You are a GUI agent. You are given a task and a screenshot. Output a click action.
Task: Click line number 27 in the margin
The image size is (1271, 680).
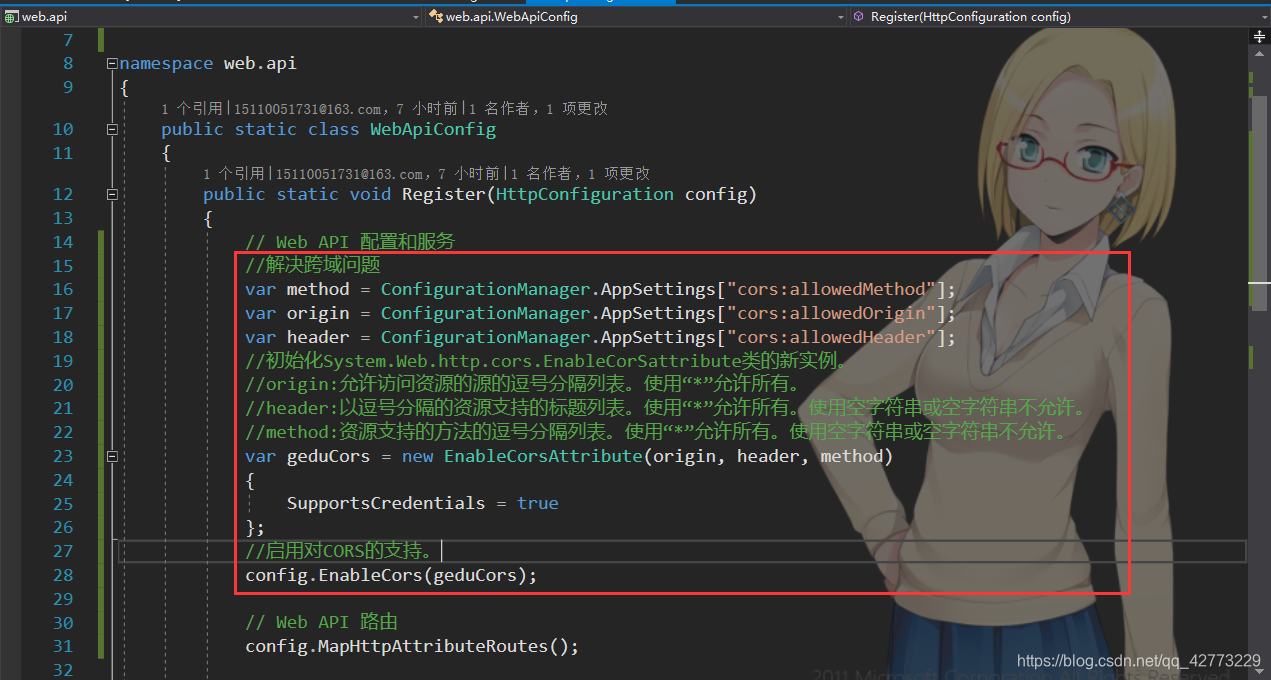point(63,551)
